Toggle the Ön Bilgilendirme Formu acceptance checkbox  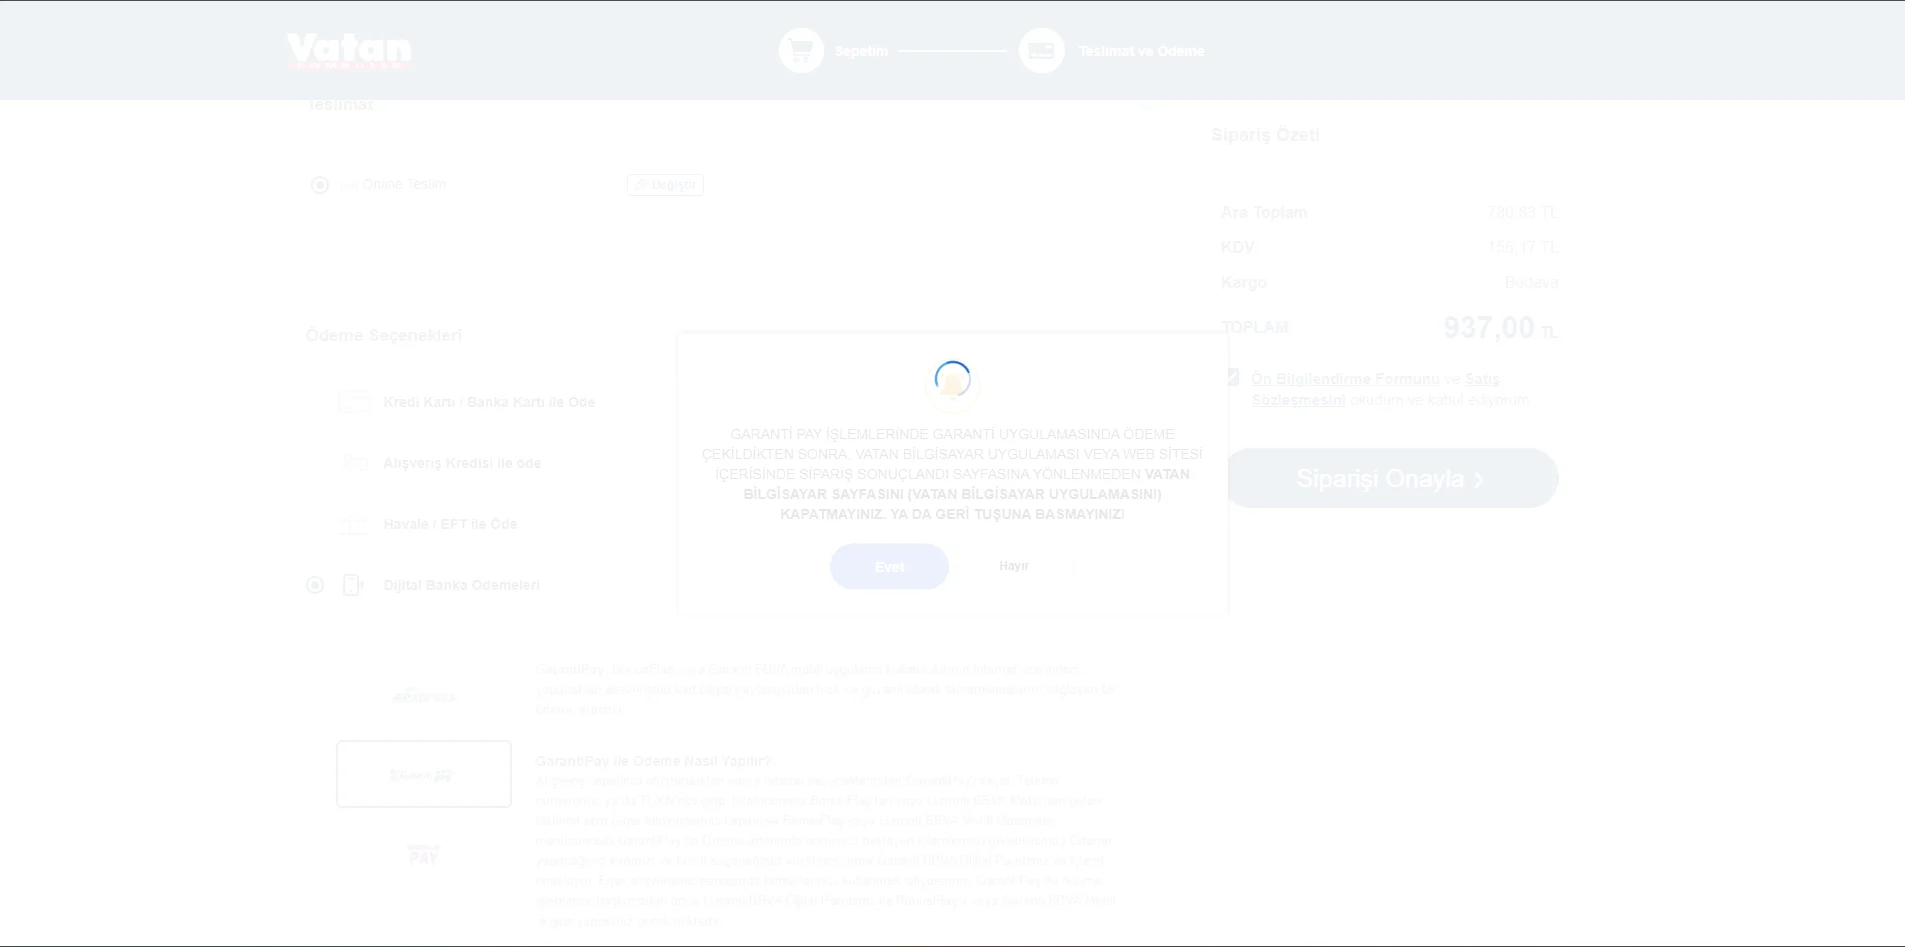click(x=1232, y=377)
